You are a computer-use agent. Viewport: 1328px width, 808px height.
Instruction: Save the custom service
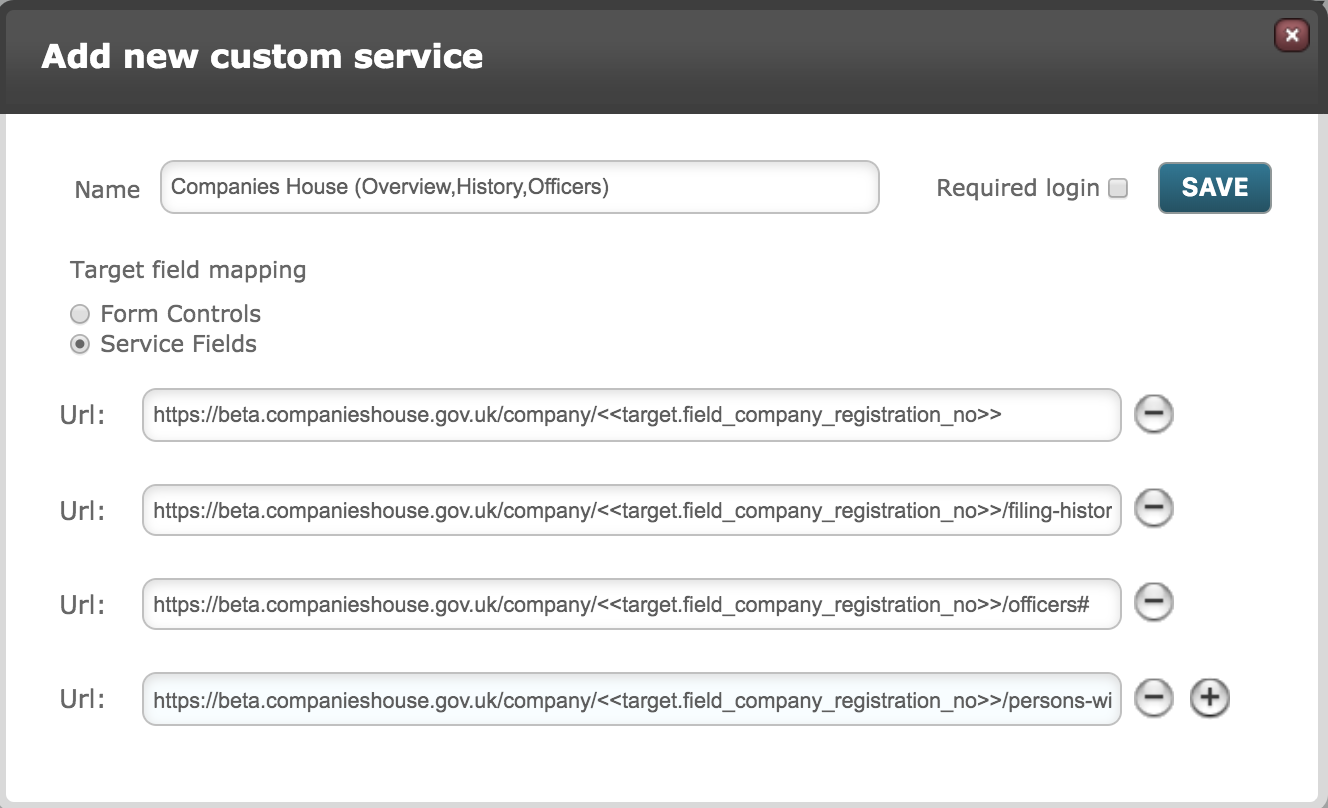click(1214, 188)
